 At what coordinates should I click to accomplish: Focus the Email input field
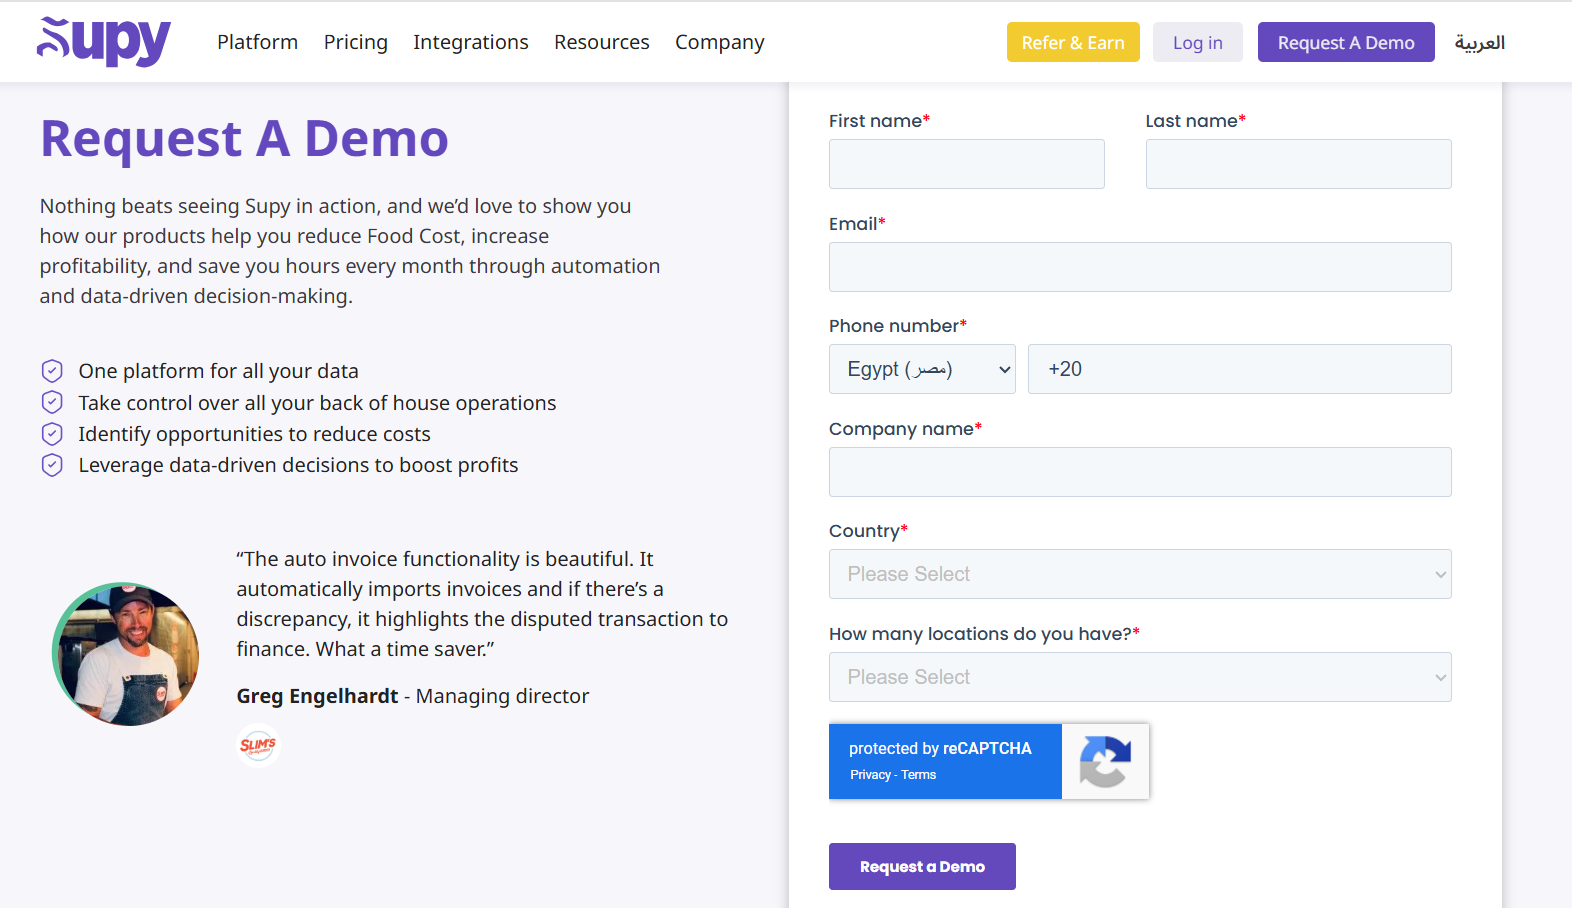tap(1139, 267)
